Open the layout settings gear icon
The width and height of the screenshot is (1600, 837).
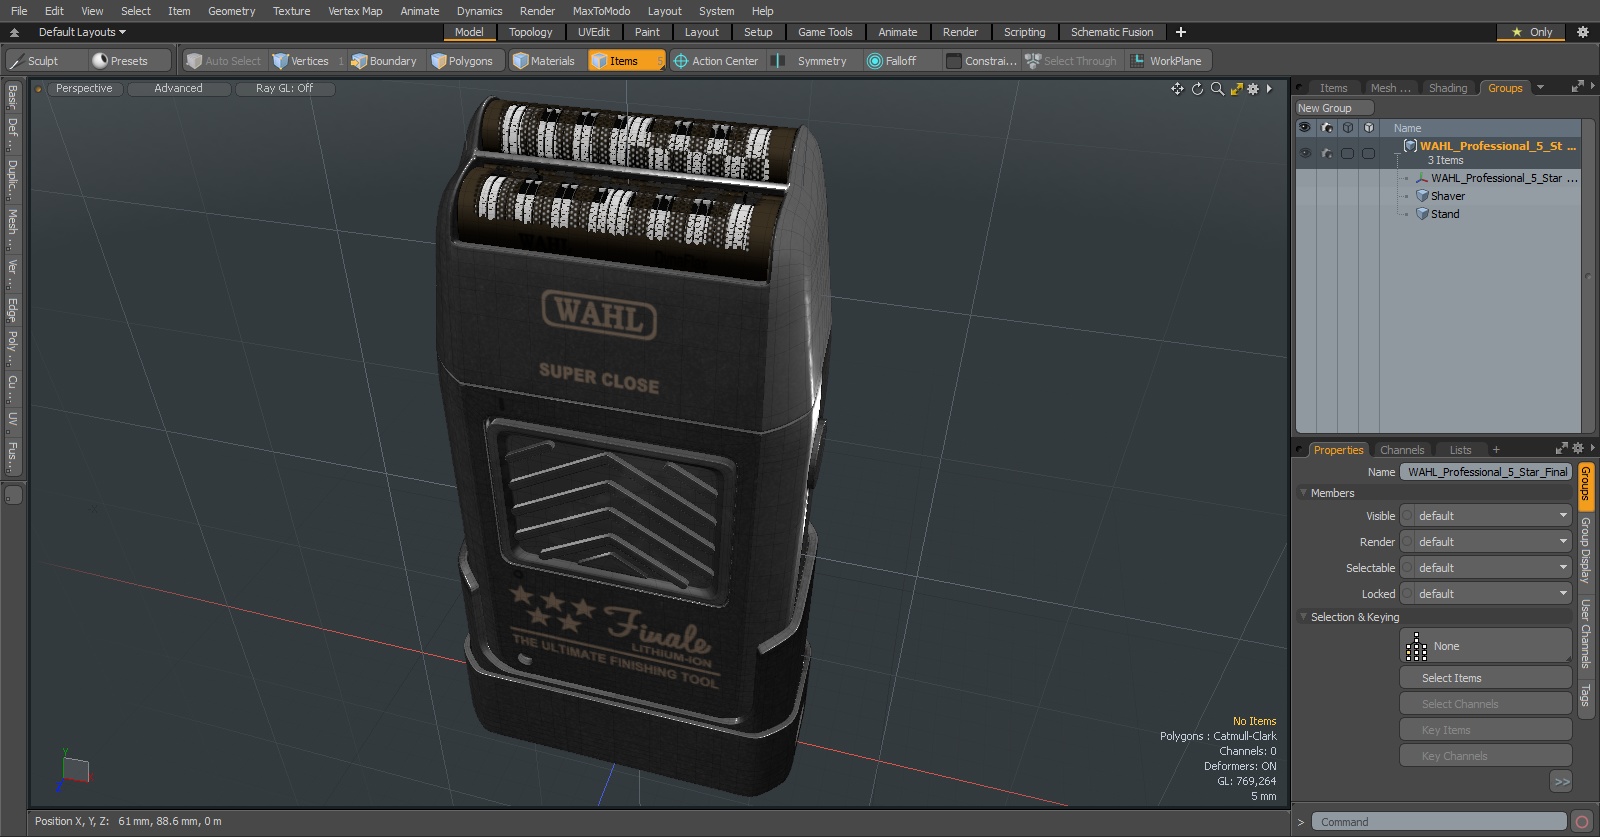pos(1583,32)
